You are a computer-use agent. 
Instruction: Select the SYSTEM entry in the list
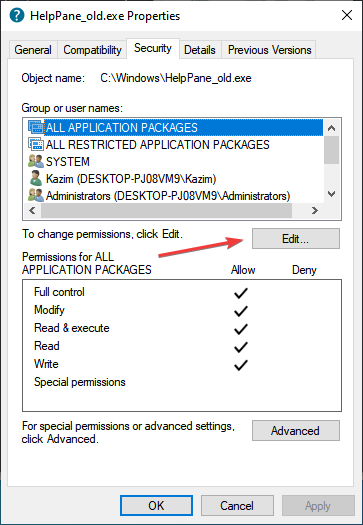click(68, 162)
